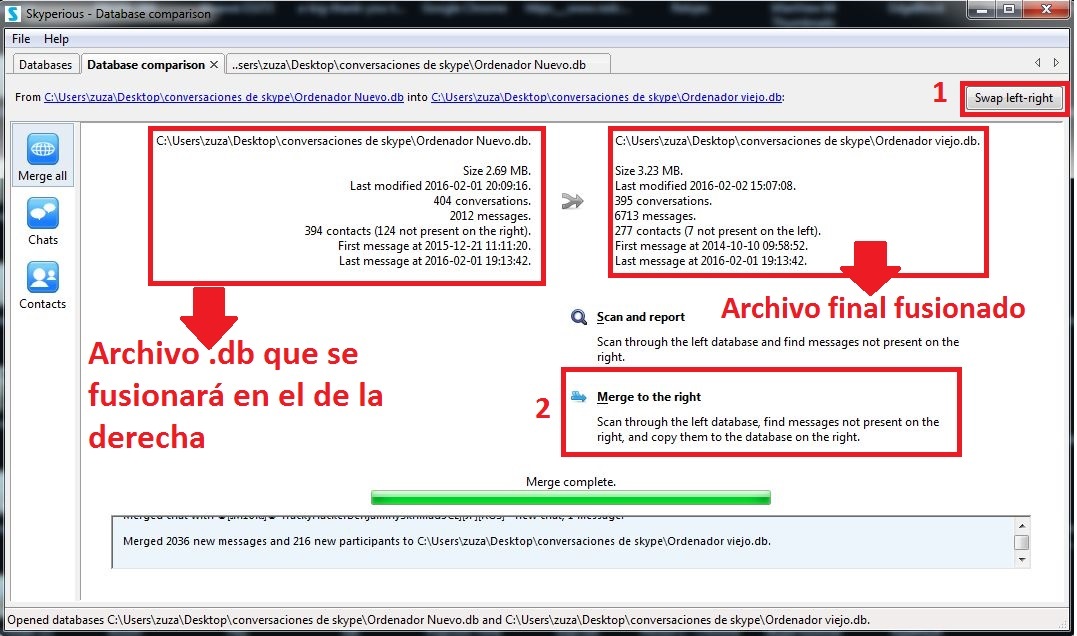
Task: Click the 'Opened databases' status bar text
Action: [x=438, y=620]
